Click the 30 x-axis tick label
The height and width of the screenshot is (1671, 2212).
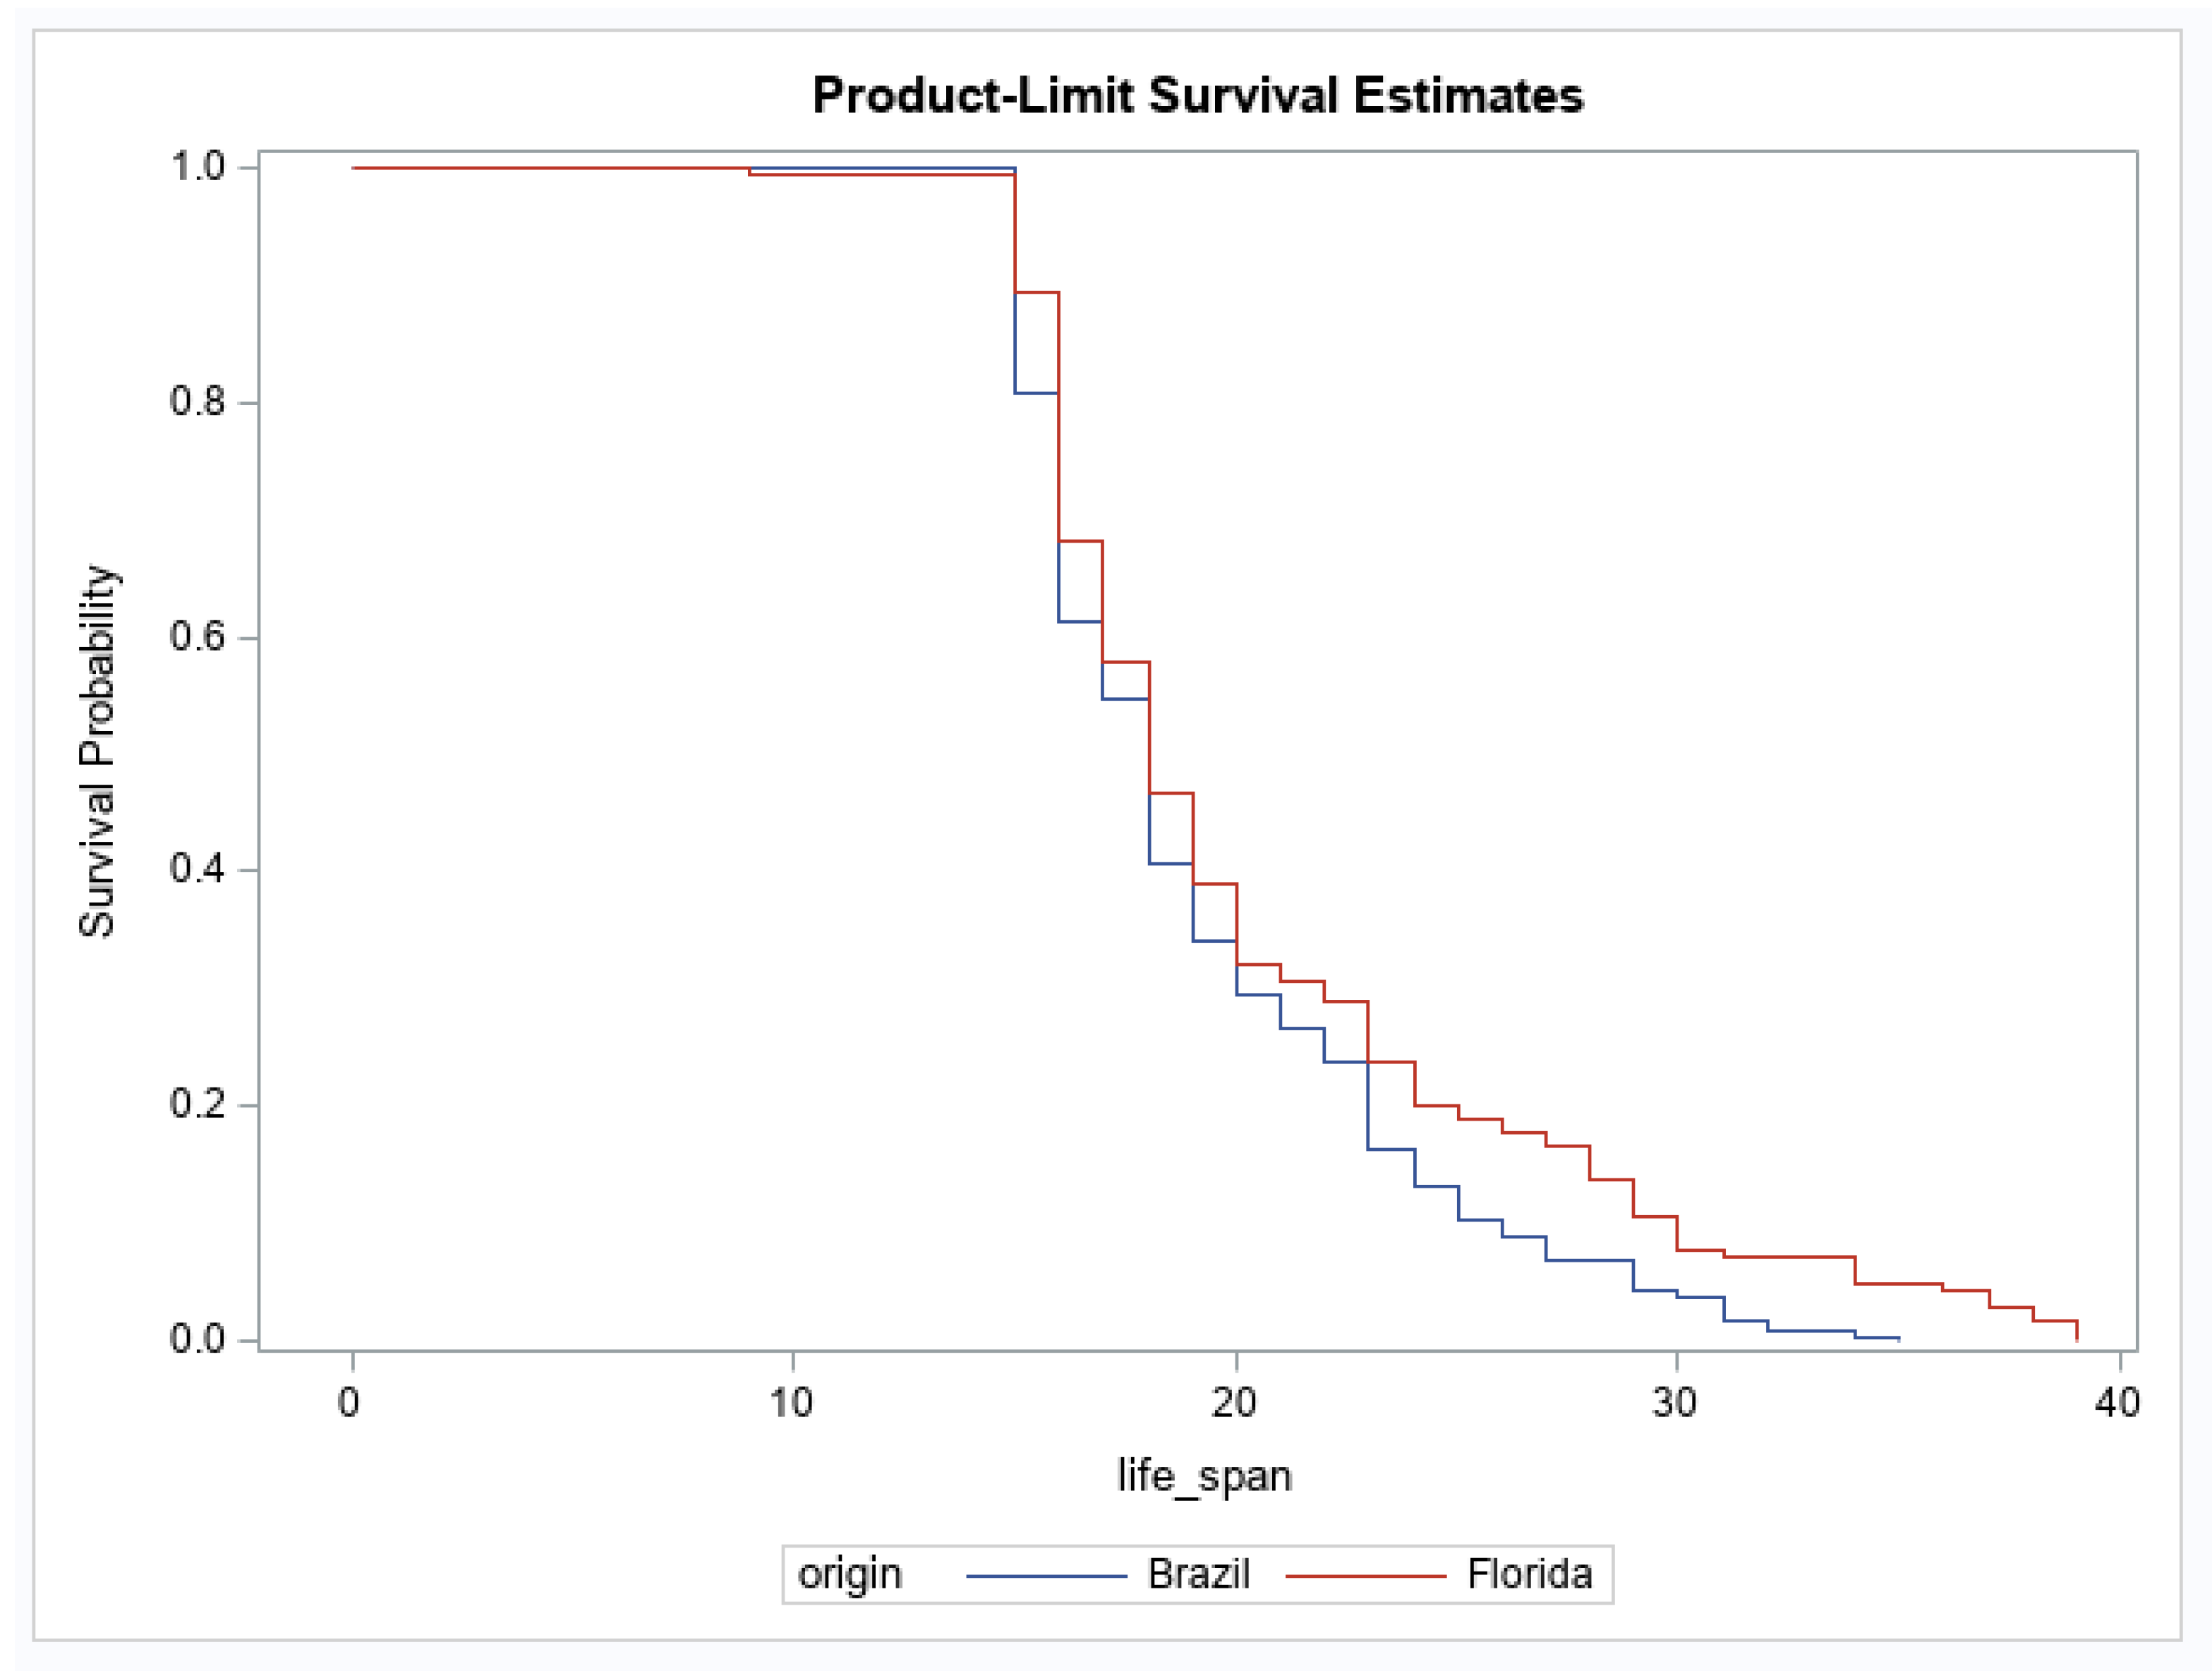[x=1675, y=1403]
